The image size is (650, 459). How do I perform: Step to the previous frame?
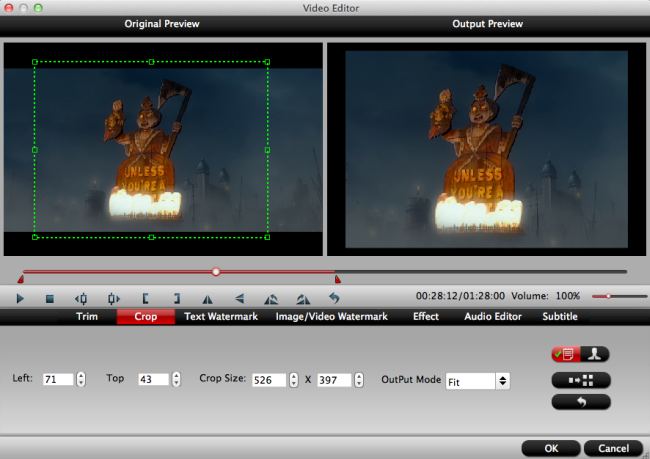point(81,299)
